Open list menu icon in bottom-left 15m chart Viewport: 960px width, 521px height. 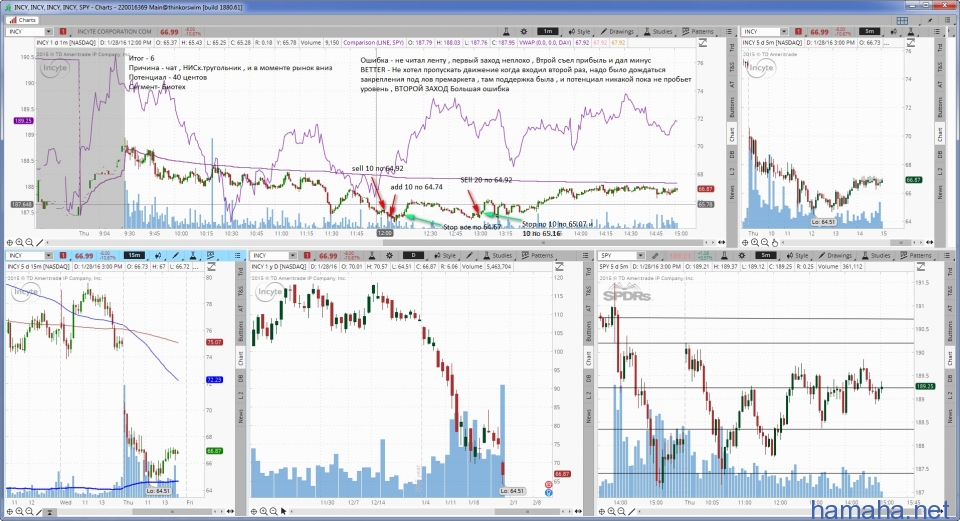[x=238, y=255]
